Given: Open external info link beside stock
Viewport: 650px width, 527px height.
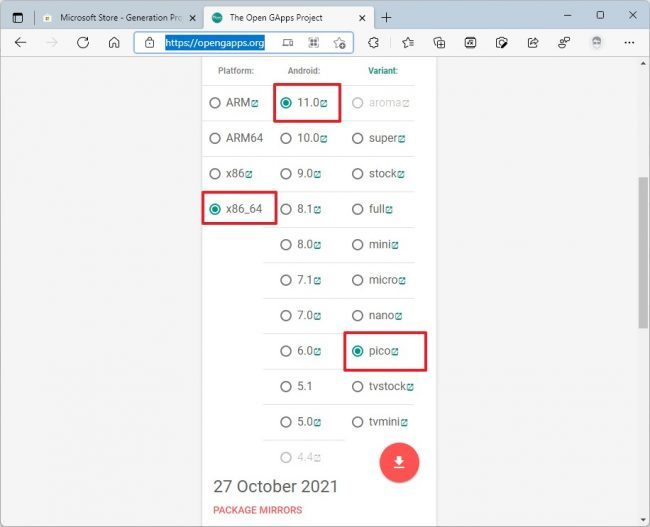Looking at the screenshot, I should (401, 175).
